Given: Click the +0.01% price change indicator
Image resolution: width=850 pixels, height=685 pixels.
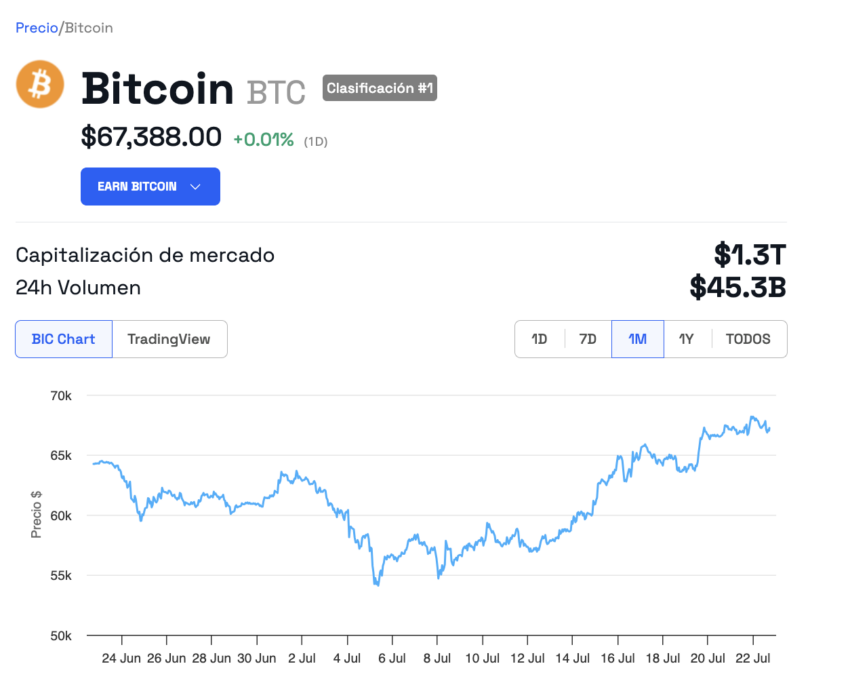Looking at the screenshot, I should pos(263,140).
